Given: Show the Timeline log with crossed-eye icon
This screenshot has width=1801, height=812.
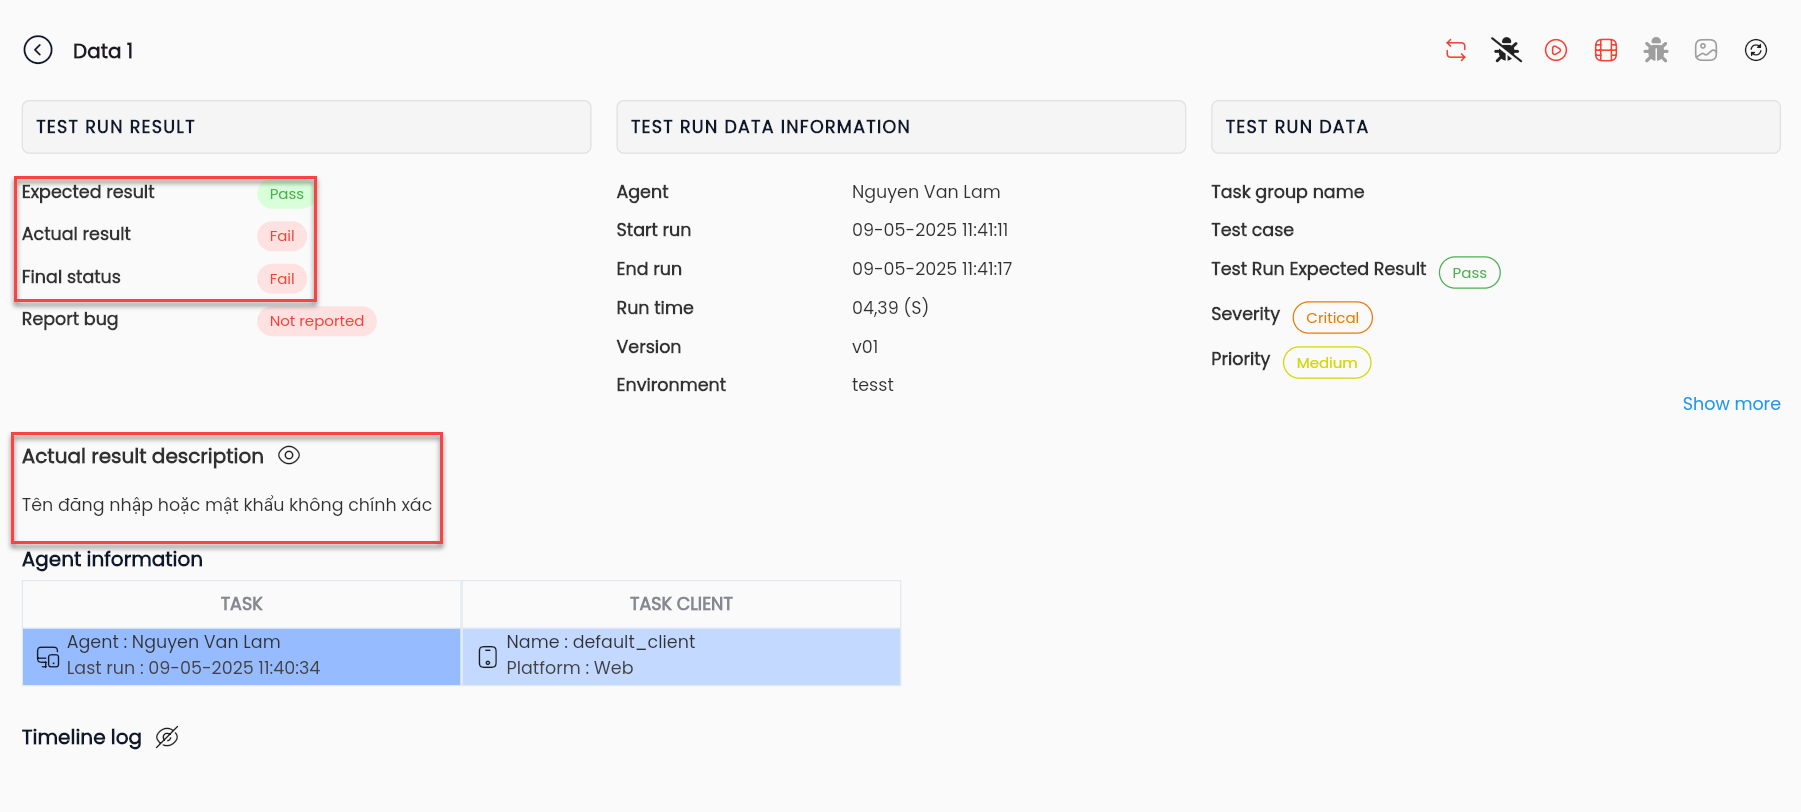Looking at the screenshot, I should (167, 737).
